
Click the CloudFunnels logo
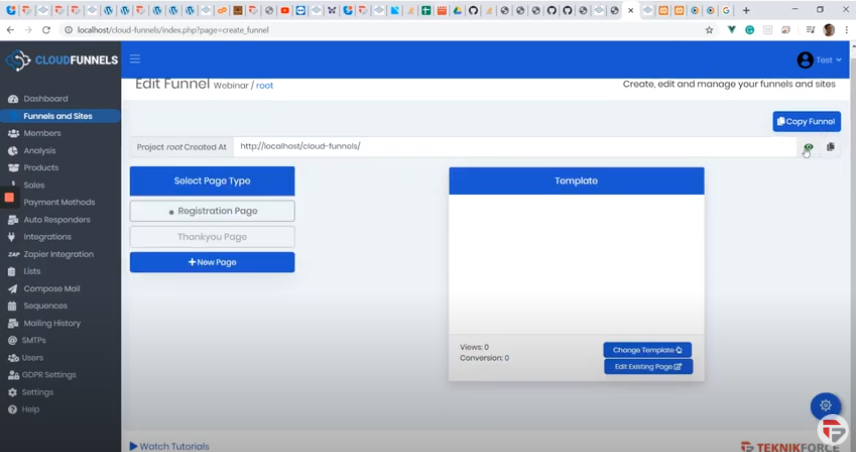tap(62, 60)
